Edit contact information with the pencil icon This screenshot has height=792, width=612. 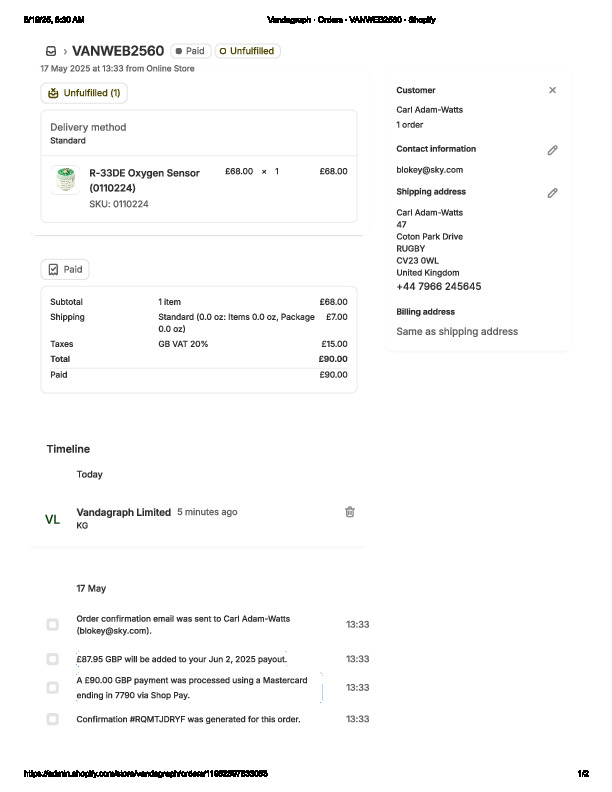[x=552, y=150]
